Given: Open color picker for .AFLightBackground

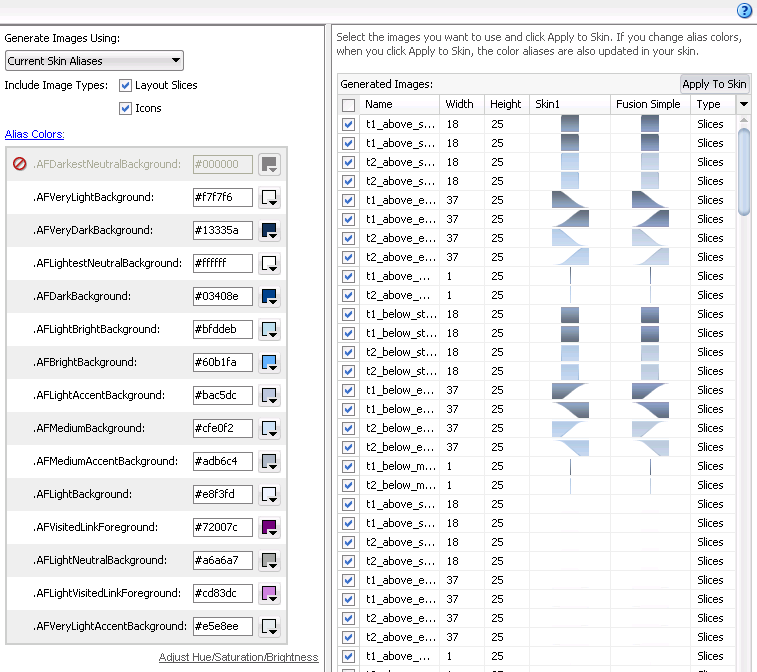Looking at the screenshot, I should point(269,494).
